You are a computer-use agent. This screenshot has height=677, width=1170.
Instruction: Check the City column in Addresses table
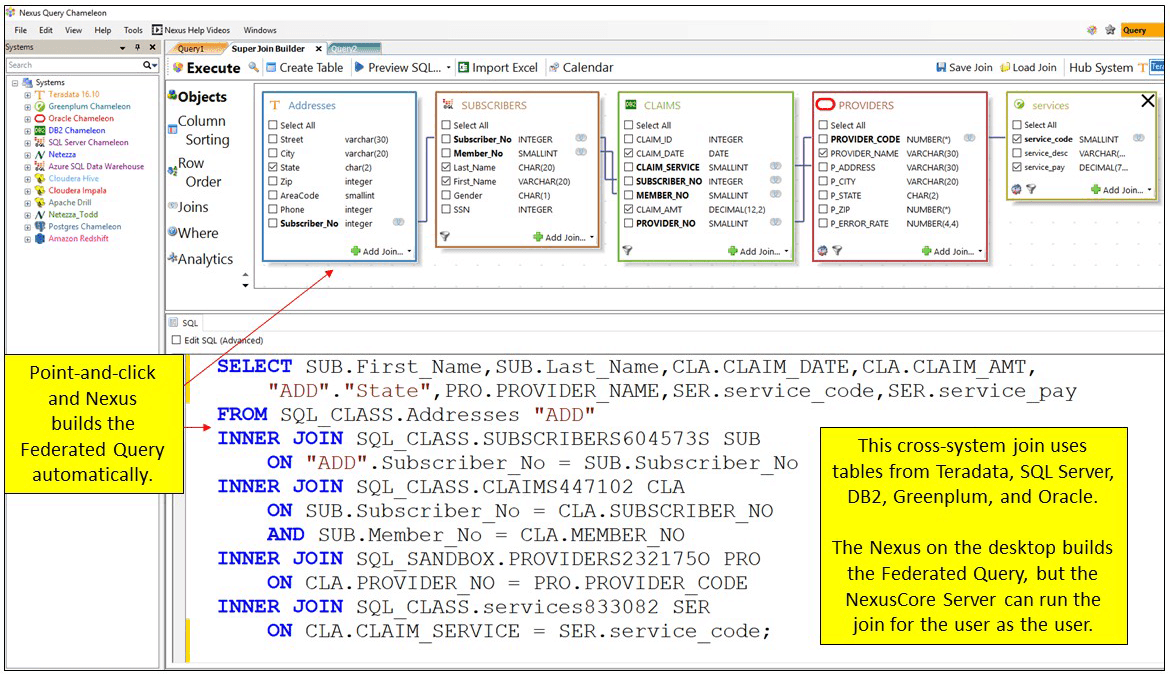tap(272, 154)
